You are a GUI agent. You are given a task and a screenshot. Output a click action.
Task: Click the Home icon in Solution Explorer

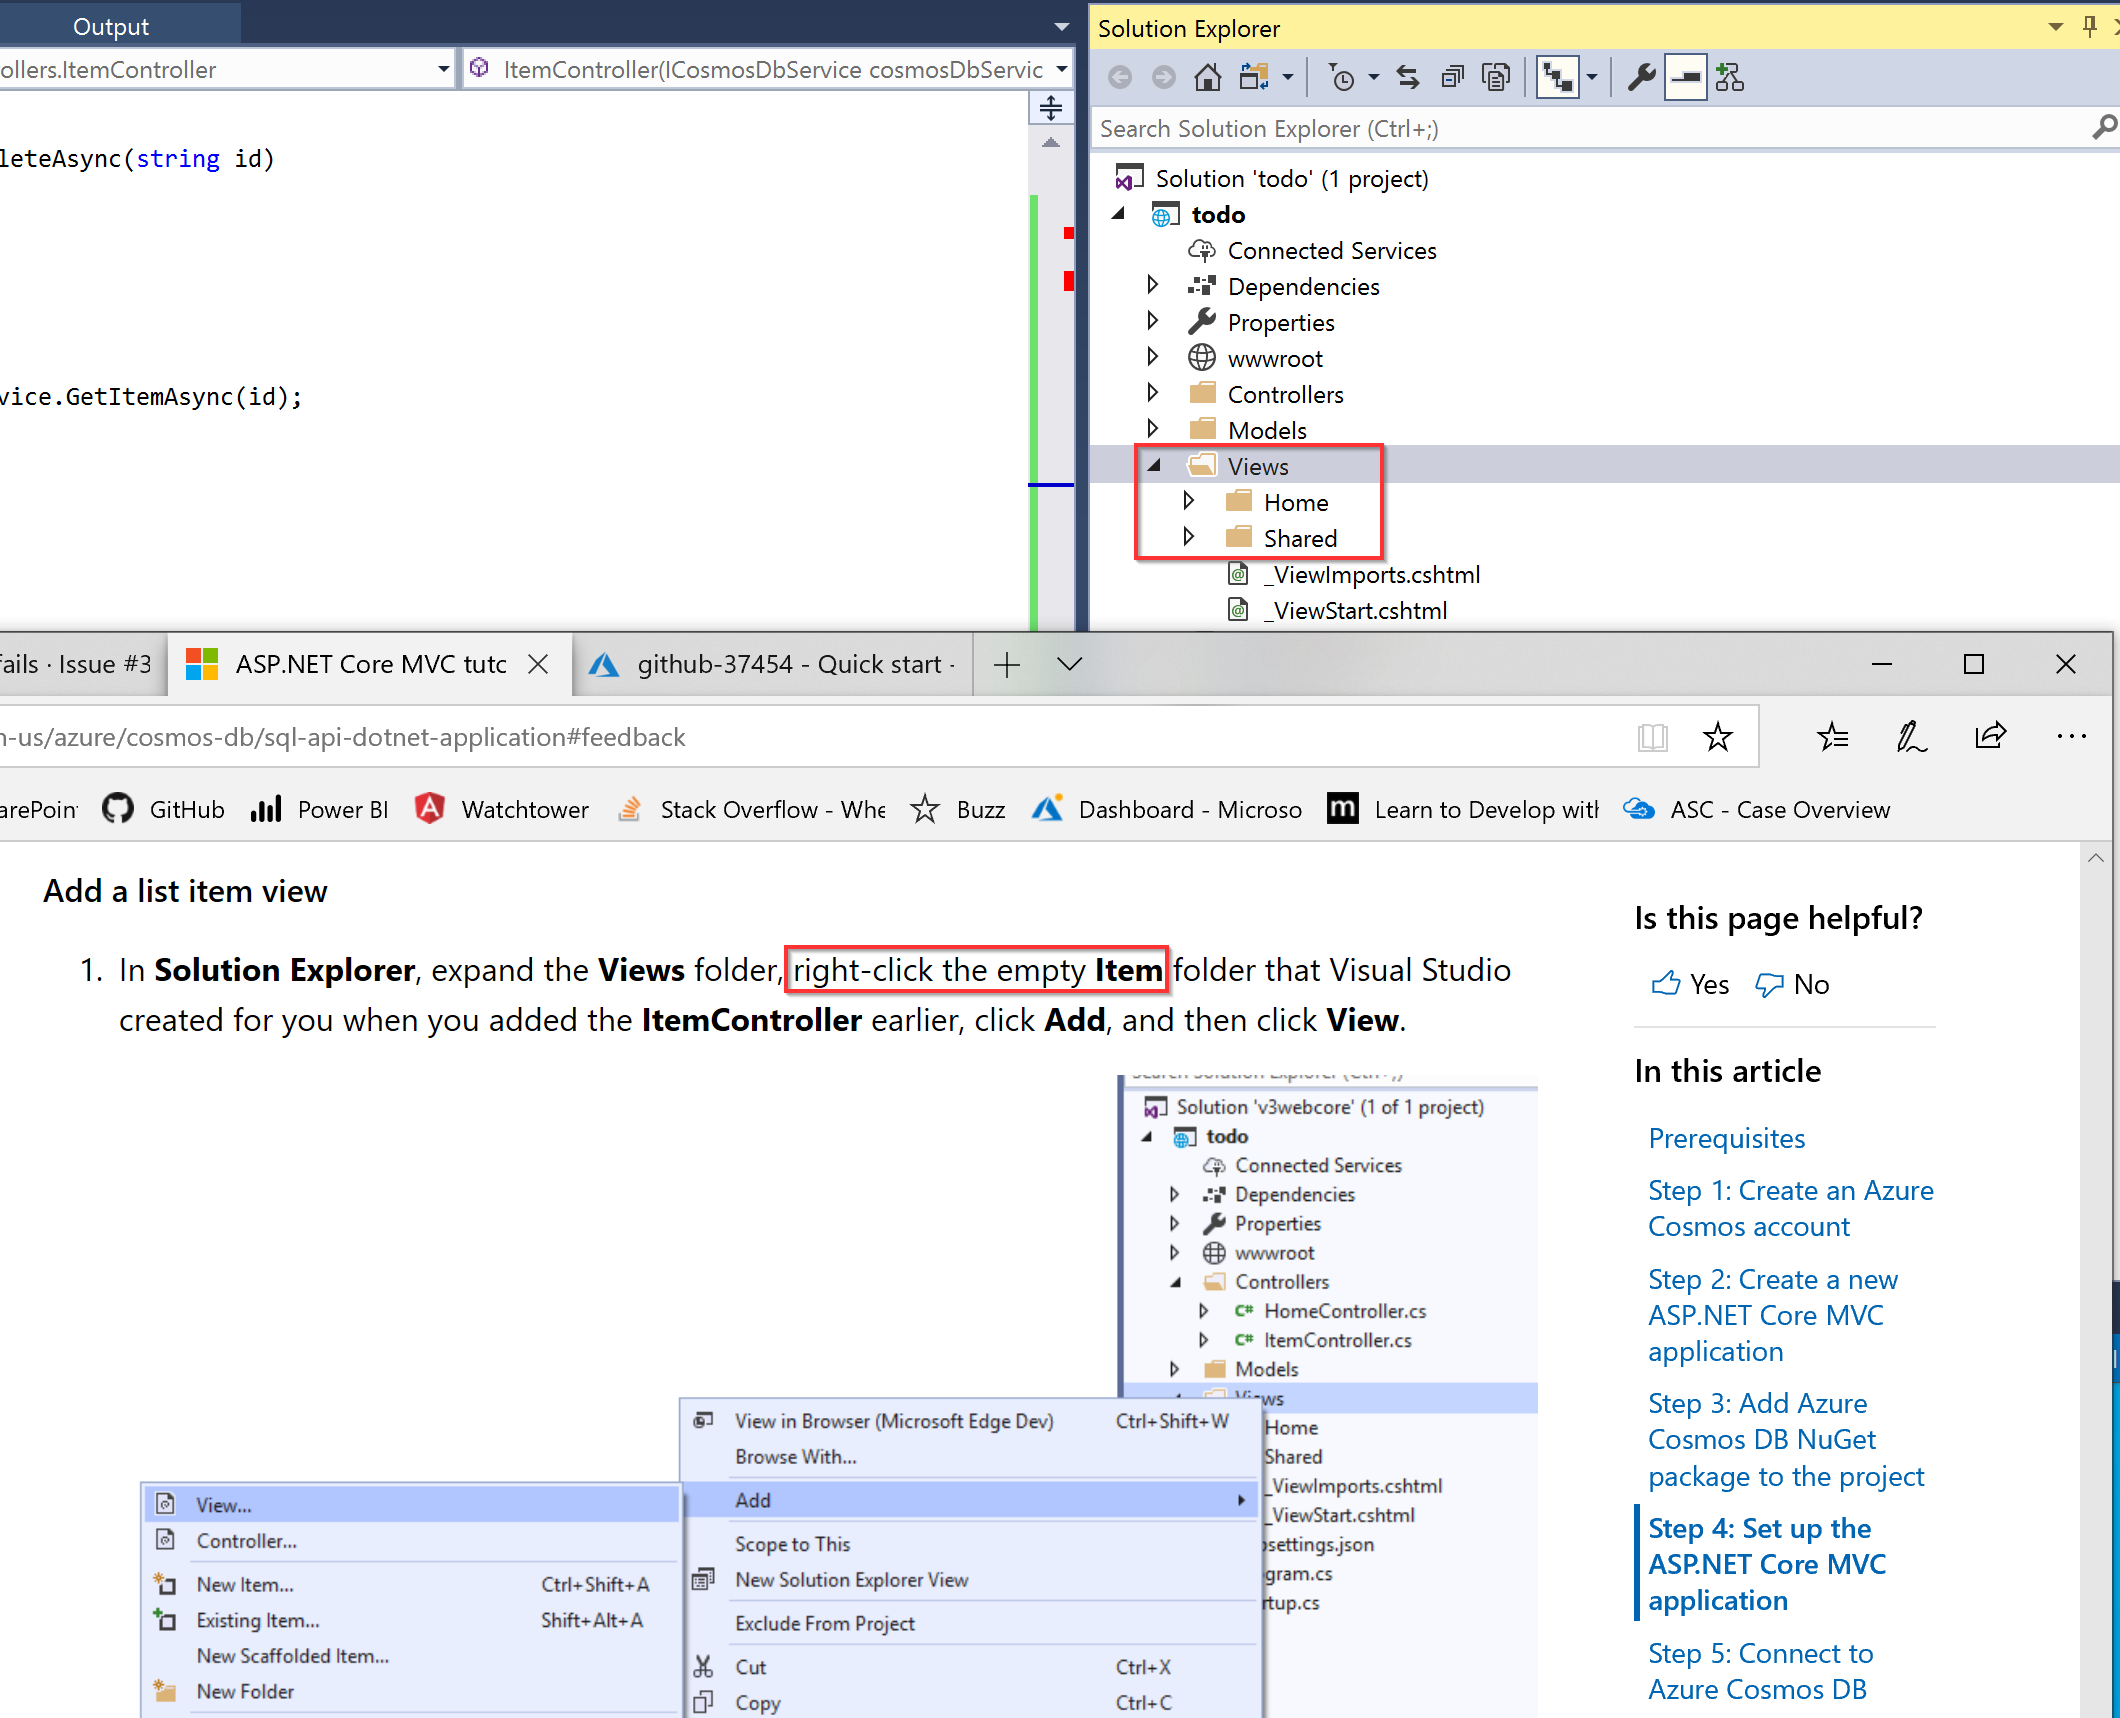[x=1208, y=77]
